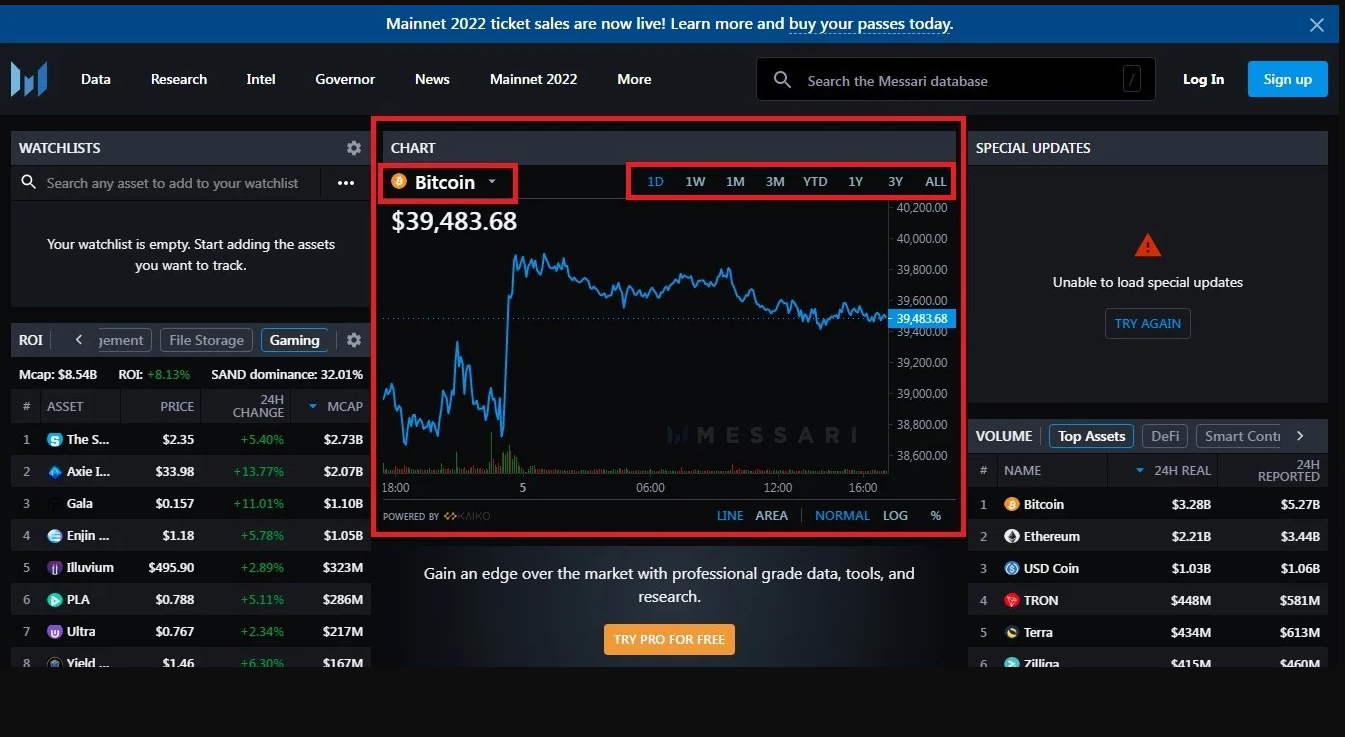Click the Log In link
The height and width of the screenshot is (737, 1345).
tap(1203, 79)
